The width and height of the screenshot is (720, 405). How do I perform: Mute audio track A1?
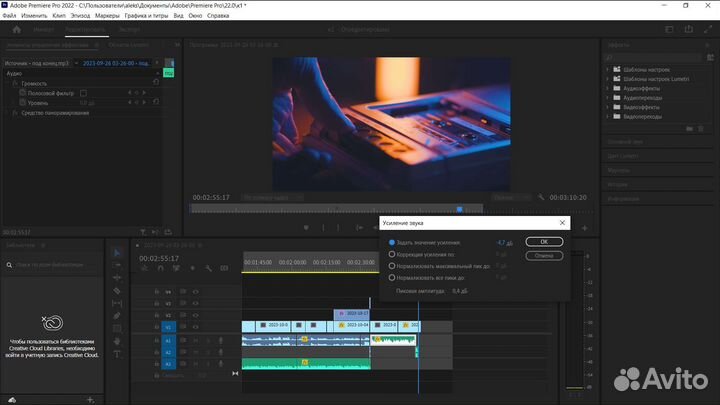196,341
